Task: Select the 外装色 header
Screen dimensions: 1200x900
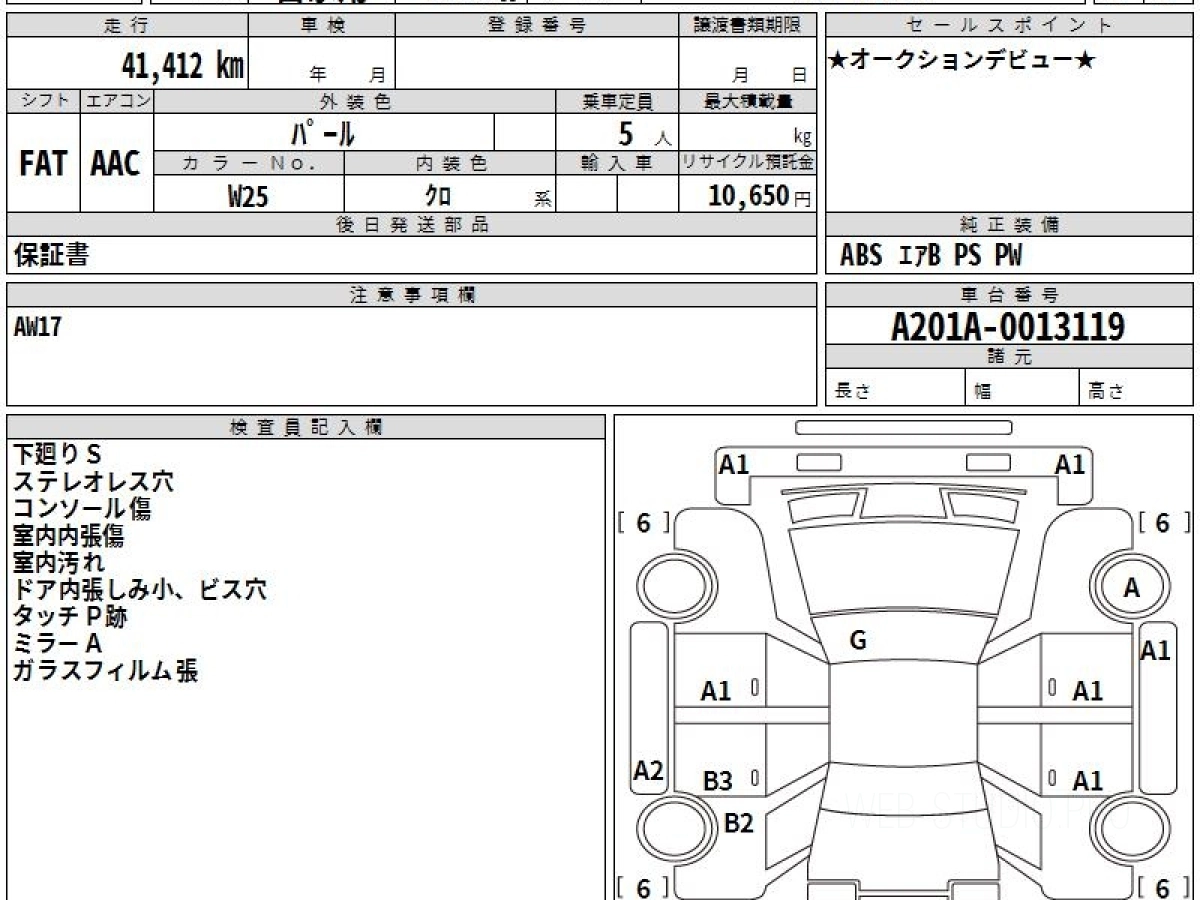Action: pyautogui.click(x=355, y=101)
